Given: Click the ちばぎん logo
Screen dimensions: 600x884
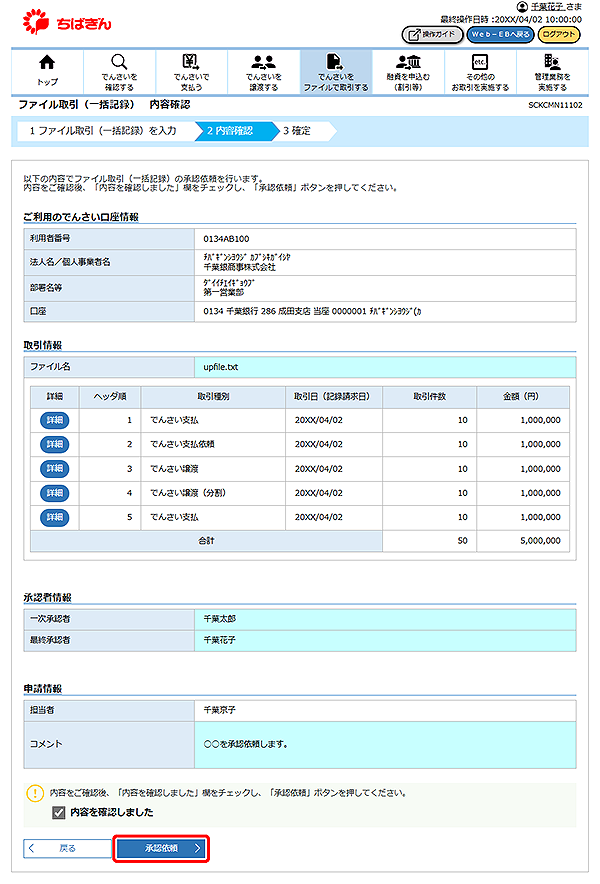Looking at the screenshot, I should 67,23.
